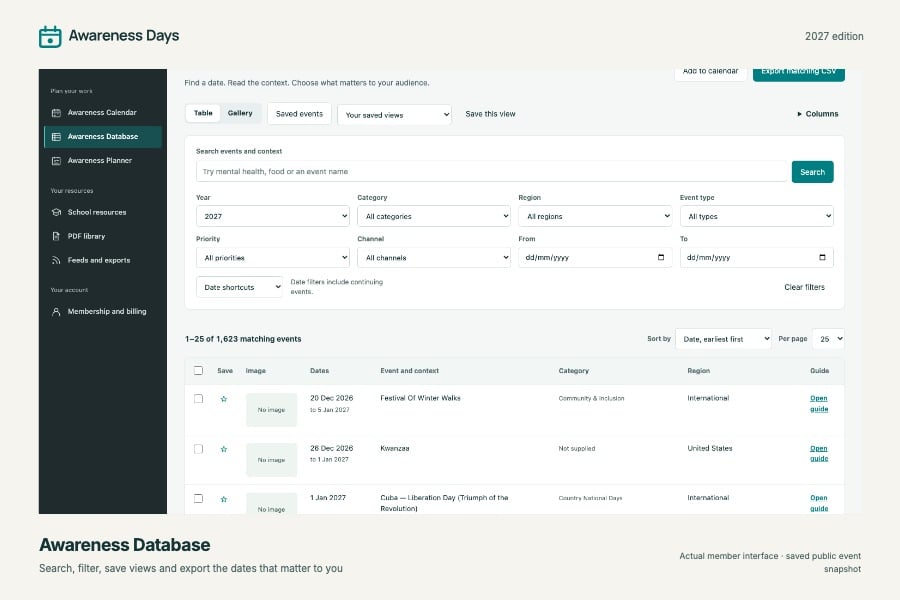The image size is (900, 600).
Task: Click the Save this view link
Action: click(x=490, y=114)
